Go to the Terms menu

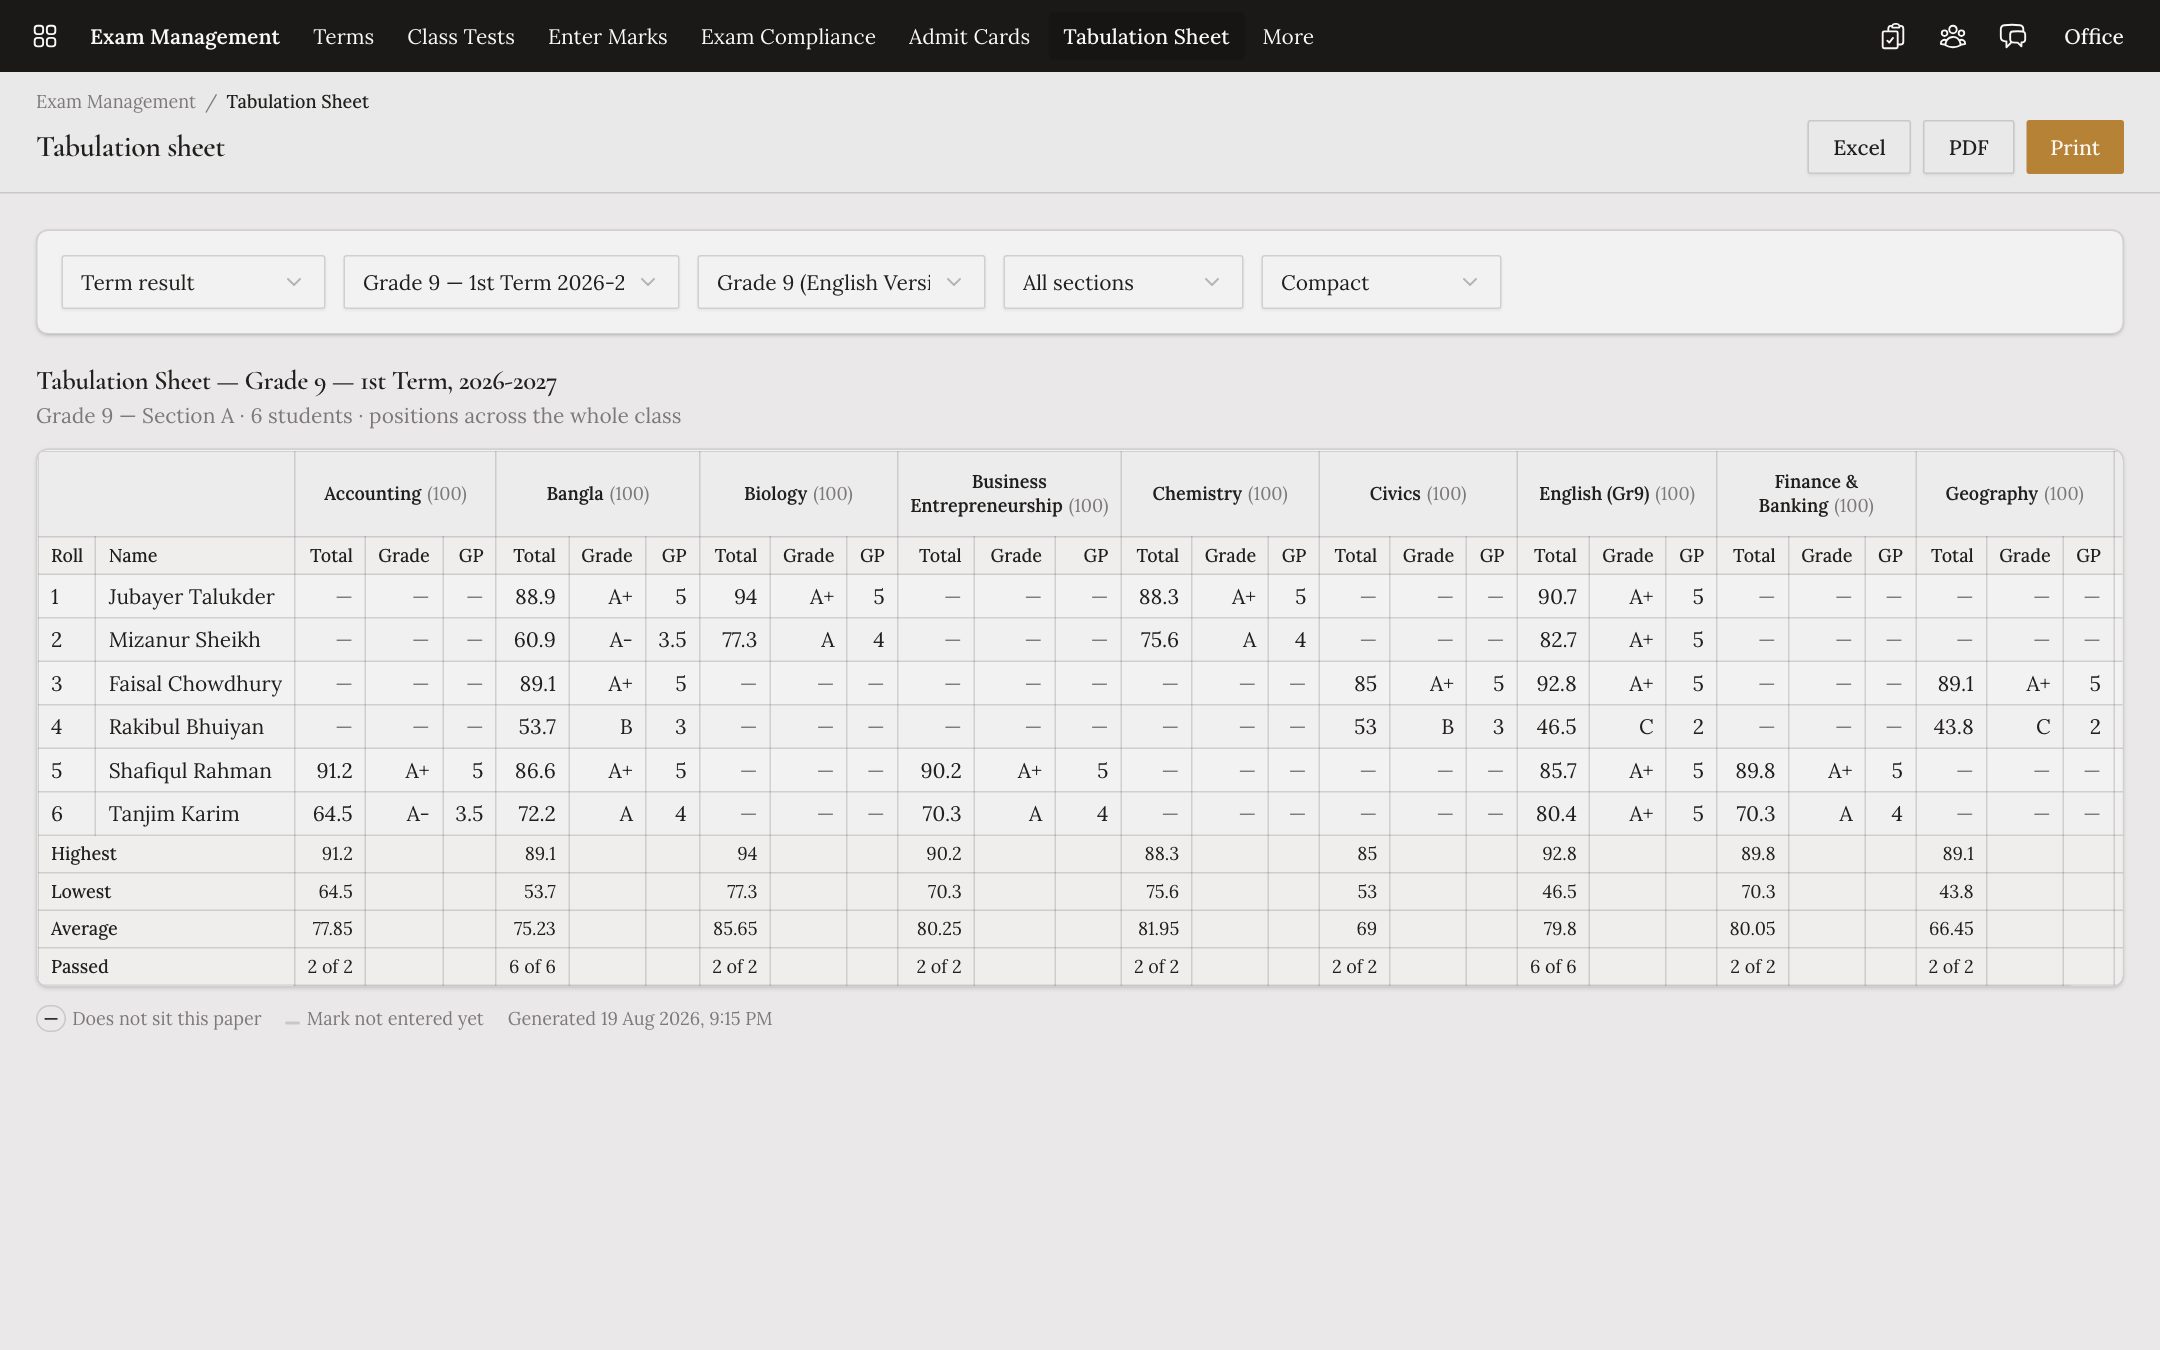pos(343,36)
